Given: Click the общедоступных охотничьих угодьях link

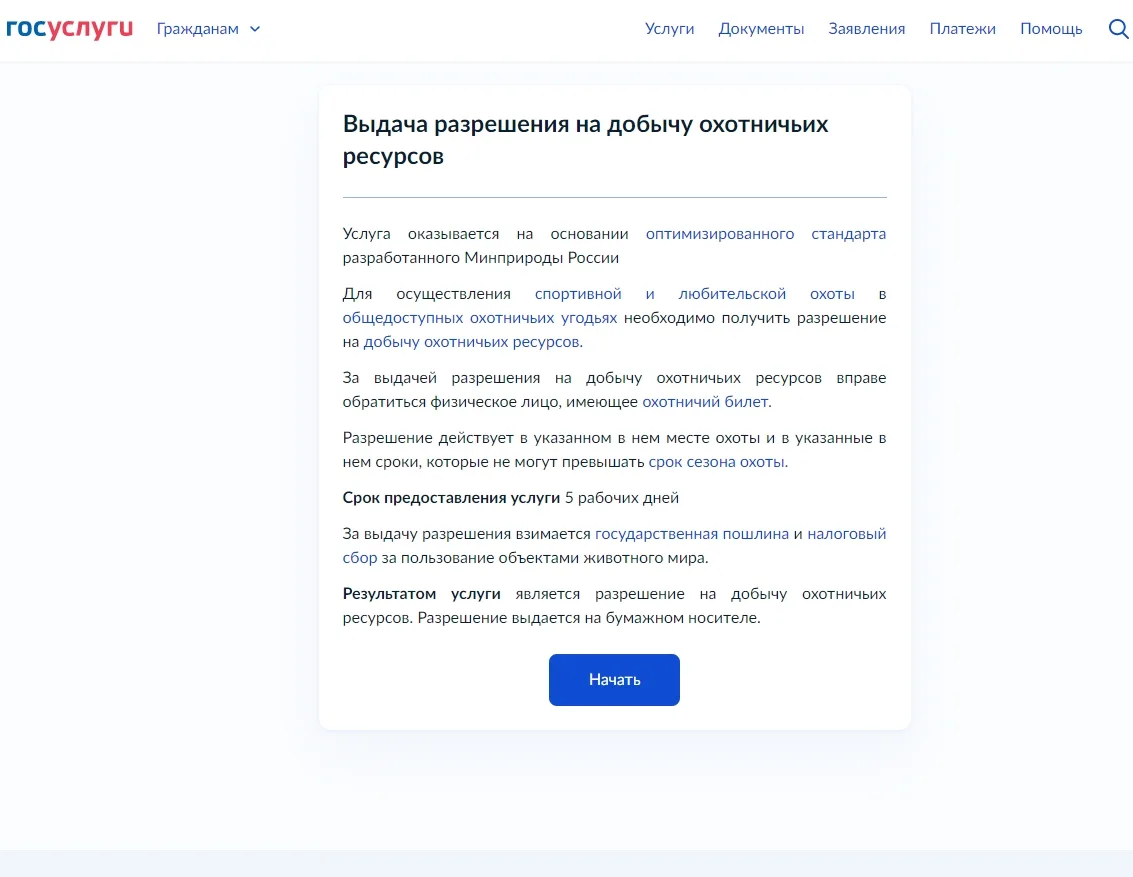Looking at the screenshot, I should tap(480, 318).
